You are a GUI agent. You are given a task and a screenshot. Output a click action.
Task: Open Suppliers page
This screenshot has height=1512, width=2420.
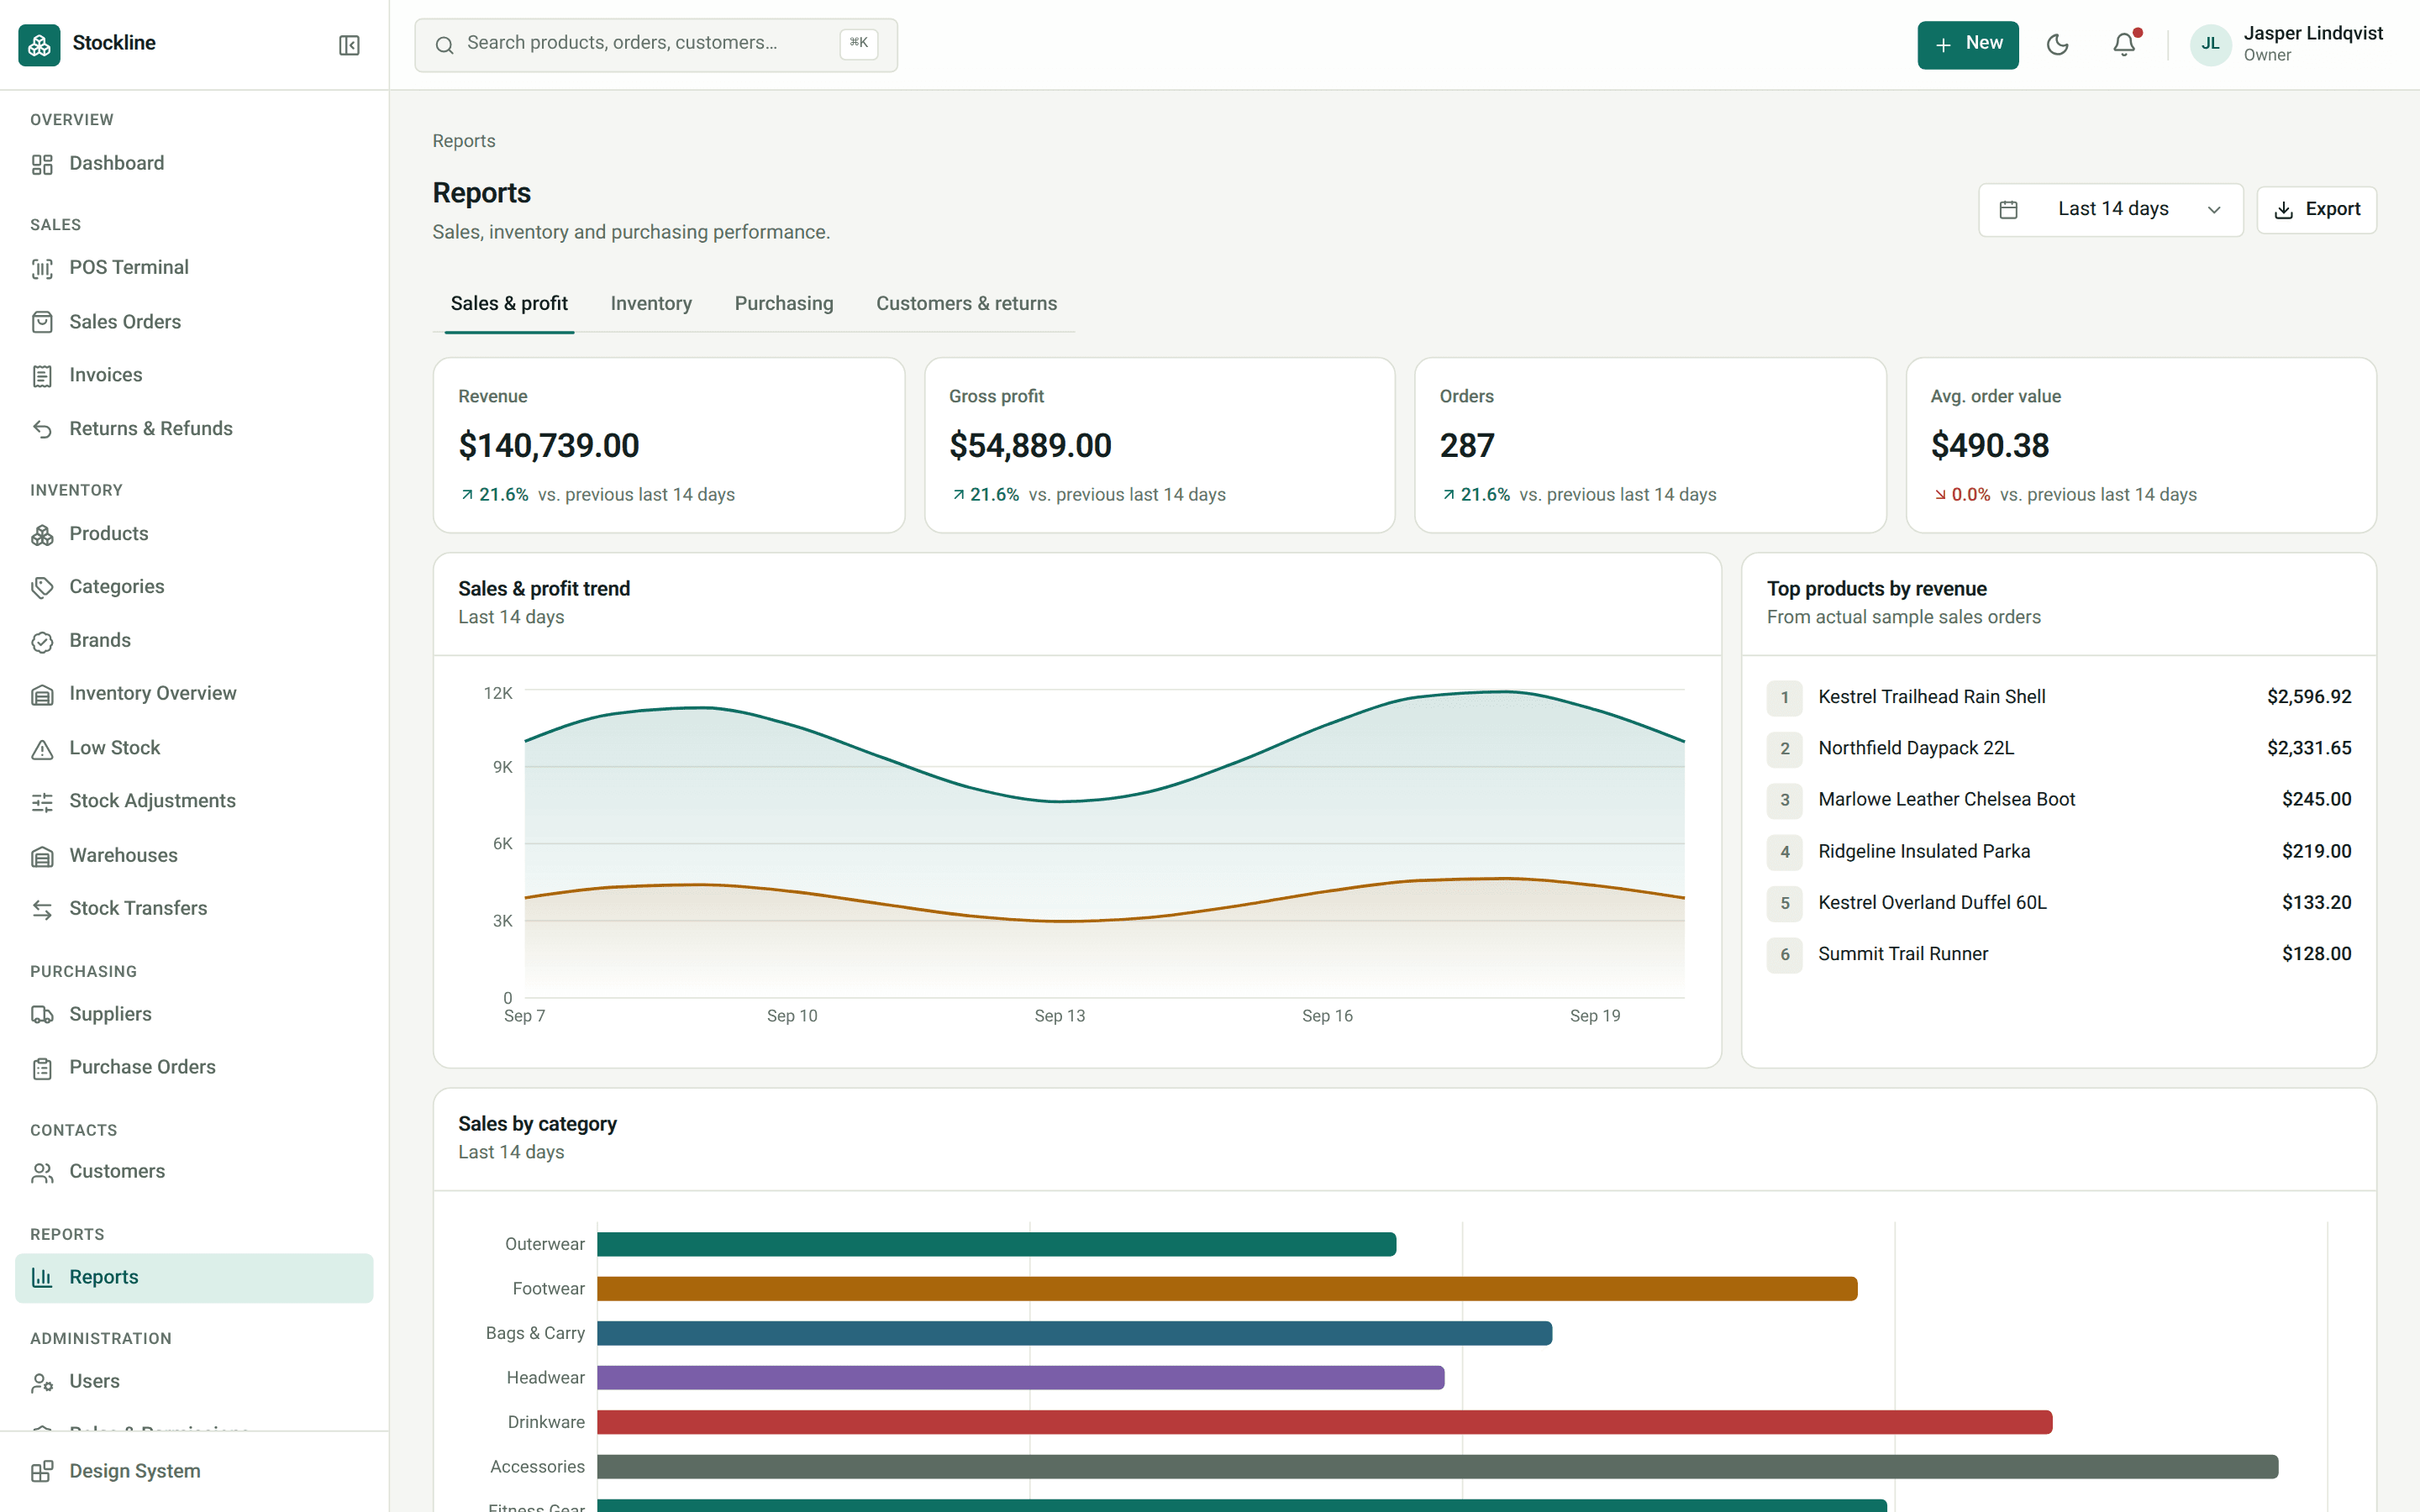[x=194, y=1015]
